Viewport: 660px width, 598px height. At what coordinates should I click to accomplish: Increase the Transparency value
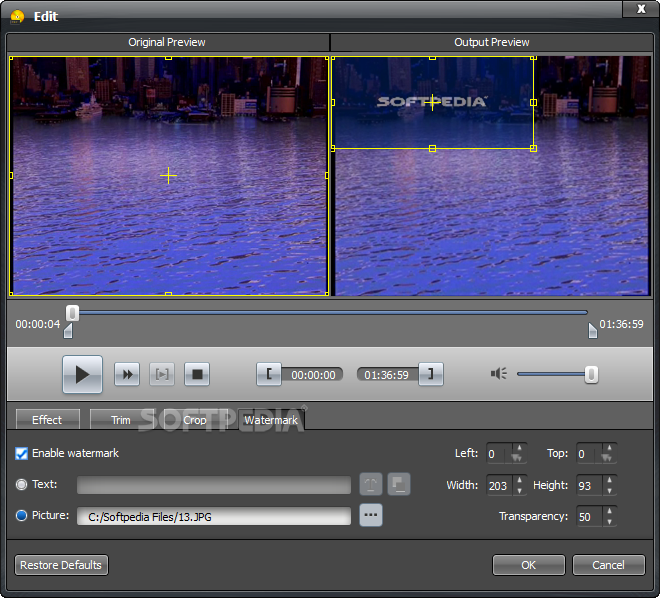(609, 511)
